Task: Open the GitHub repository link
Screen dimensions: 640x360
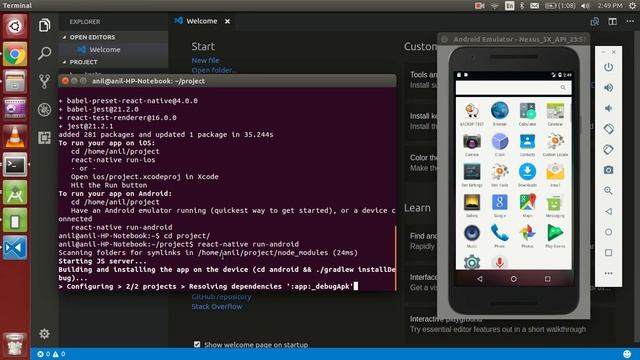Action: point(221,297)
